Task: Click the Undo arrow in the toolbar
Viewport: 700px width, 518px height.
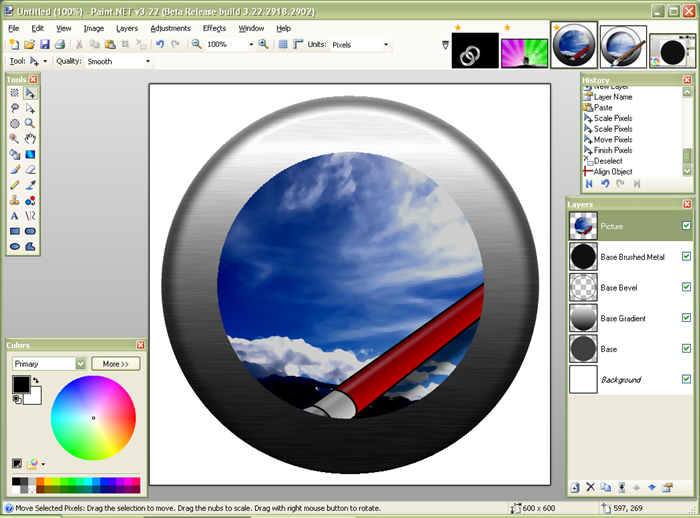Action: (160, 44)
